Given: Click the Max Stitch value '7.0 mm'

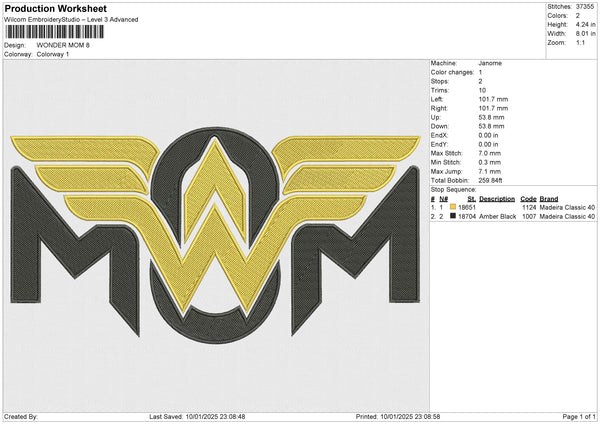Looking at the screenshot, I should pyautogui.click(x=489, y=153).
